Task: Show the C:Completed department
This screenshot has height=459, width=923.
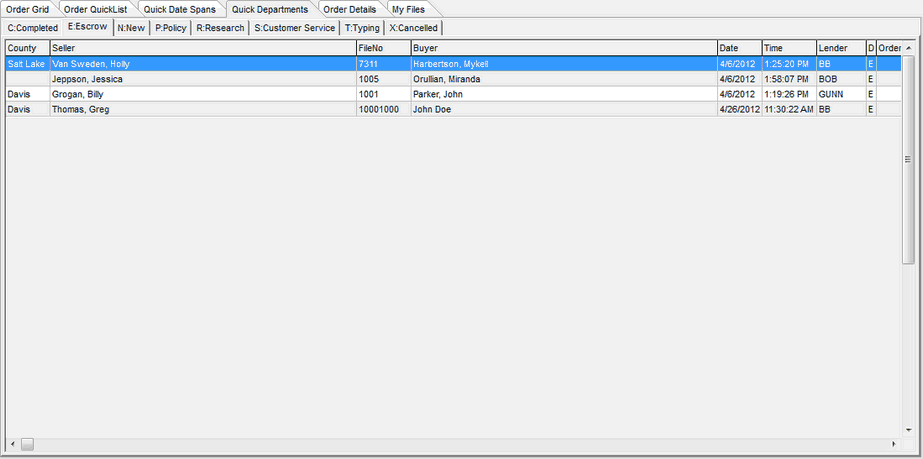Action: click(32, 28)
